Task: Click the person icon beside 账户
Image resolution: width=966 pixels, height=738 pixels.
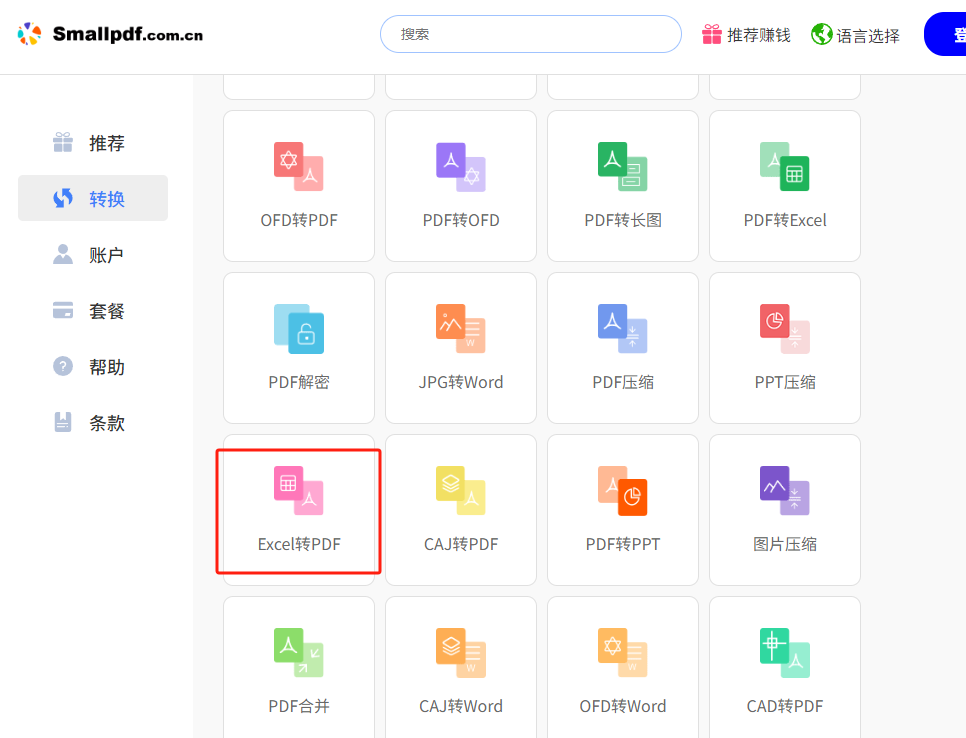Action: (x=63, y=254)
